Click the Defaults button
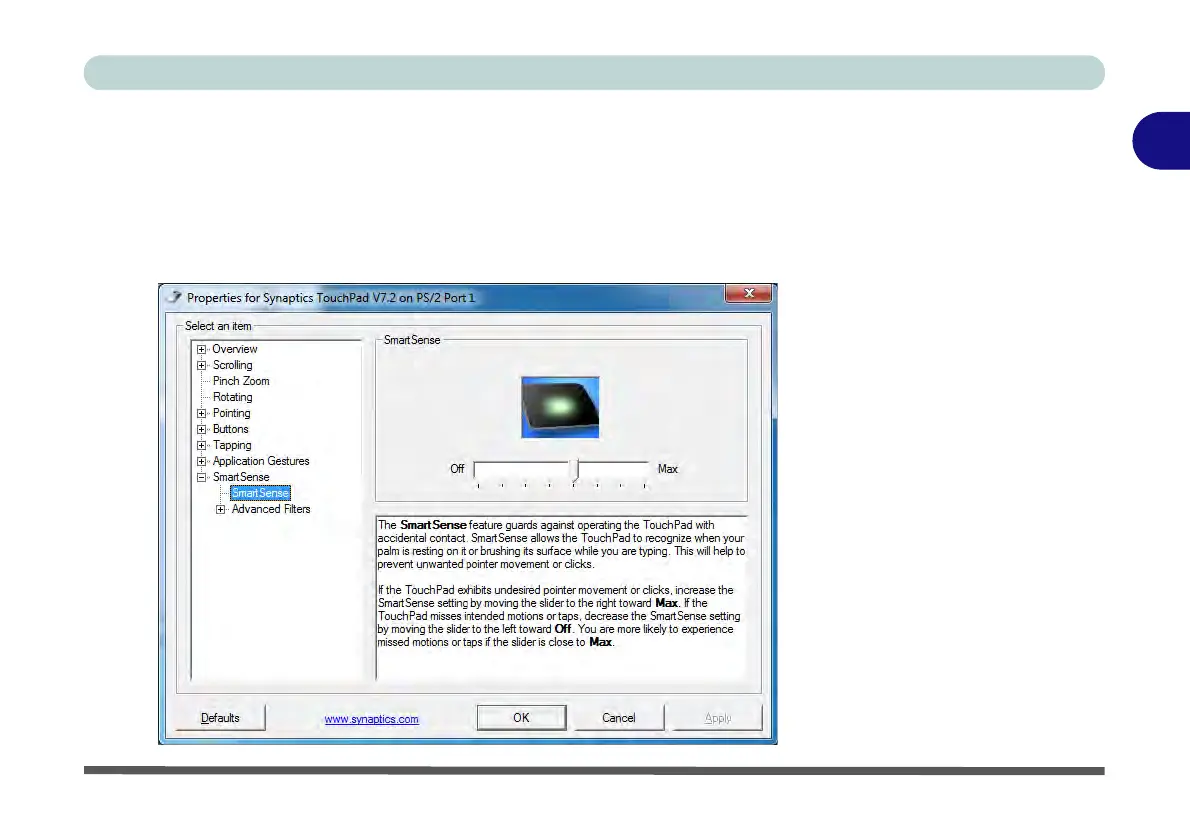This screenshot has height=838, width=1190. [x=220, y=718]
